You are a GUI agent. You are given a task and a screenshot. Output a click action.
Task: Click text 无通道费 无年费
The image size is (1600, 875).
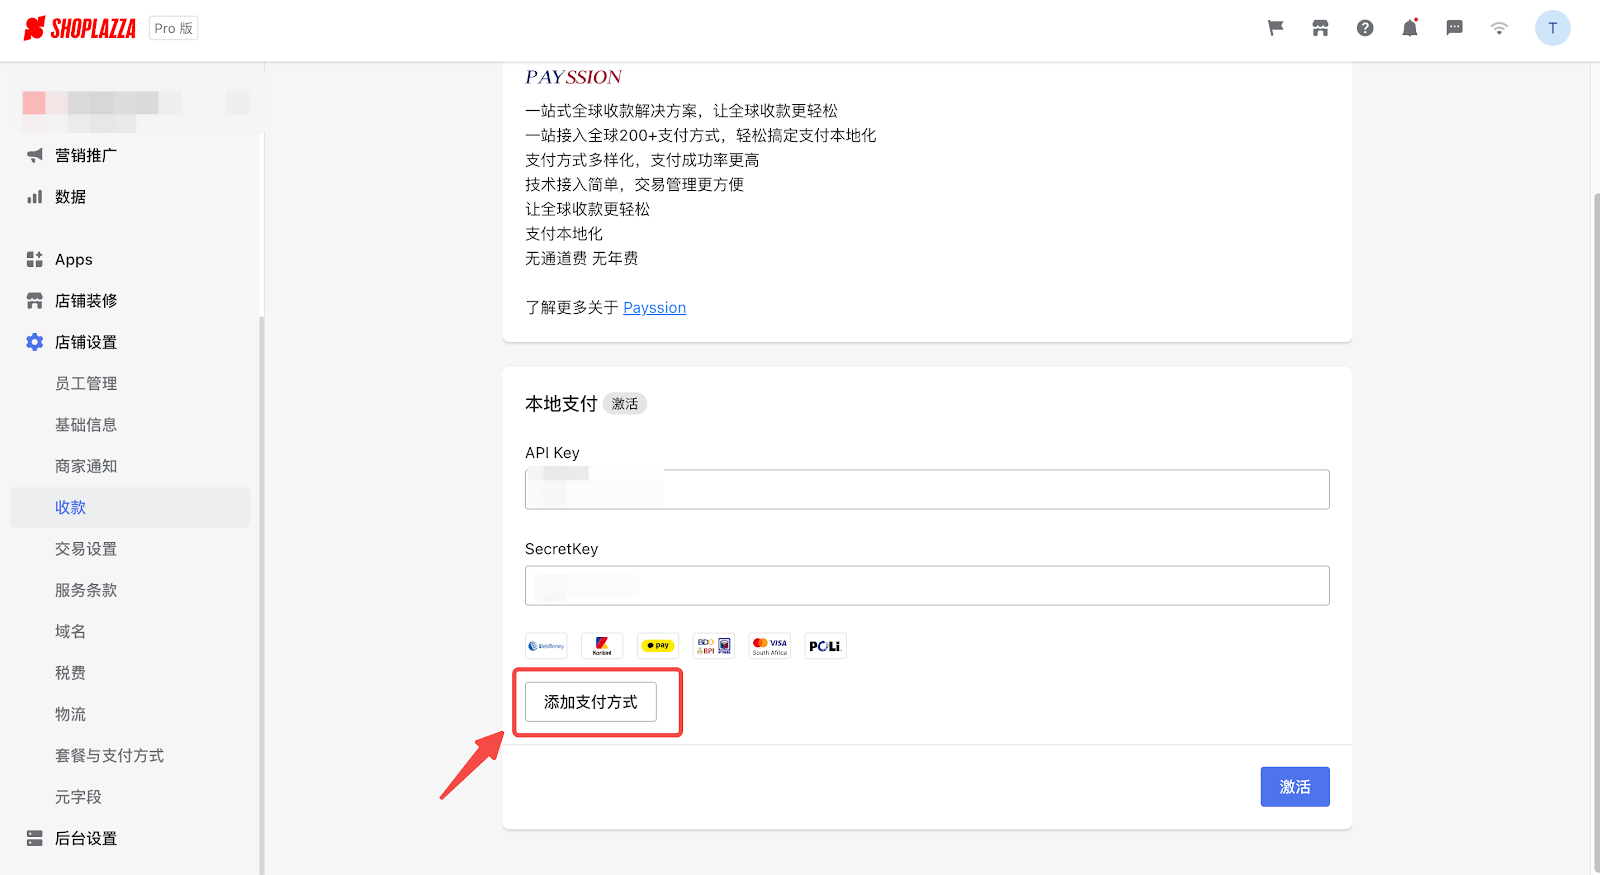(581, 258)
